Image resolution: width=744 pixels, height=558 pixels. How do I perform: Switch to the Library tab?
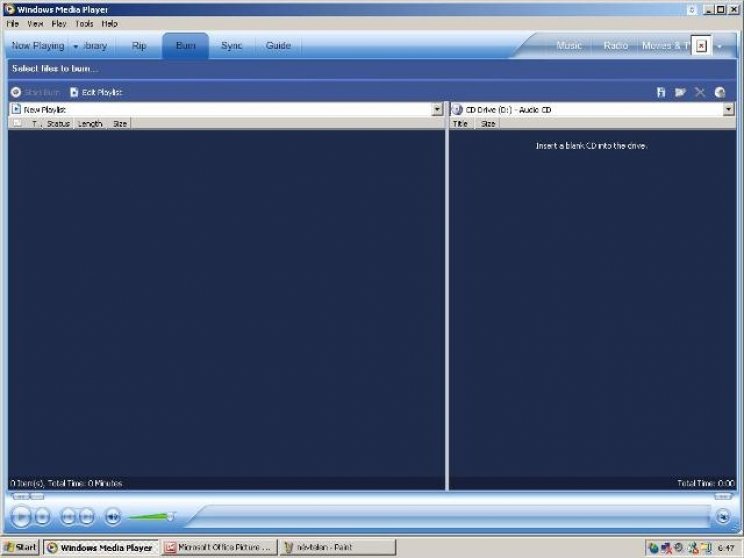point(94,46)
